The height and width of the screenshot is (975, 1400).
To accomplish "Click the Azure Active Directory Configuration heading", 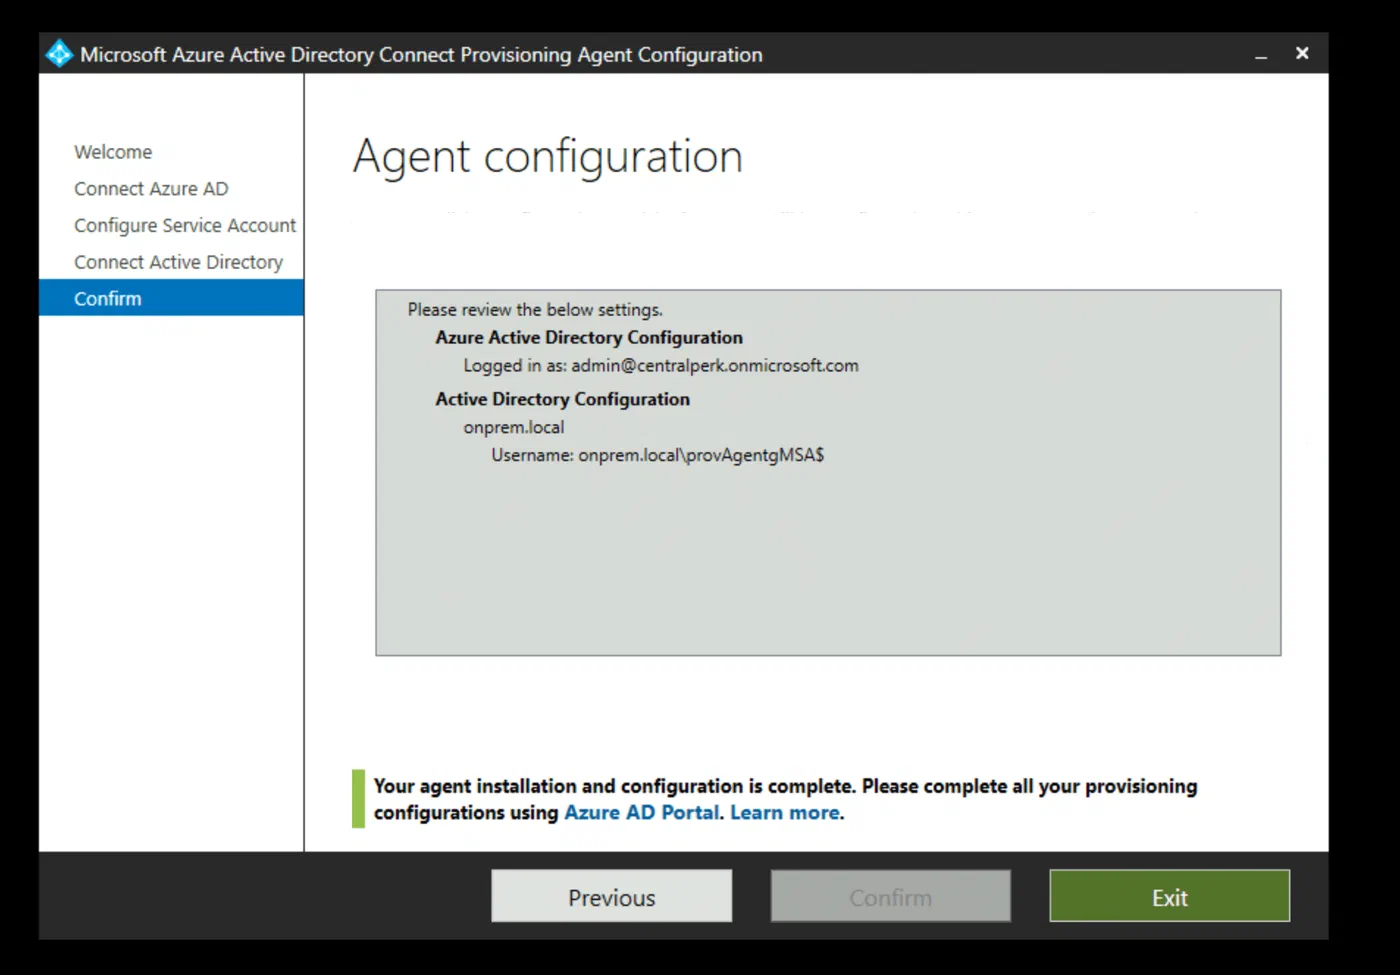I will (589, 338).
